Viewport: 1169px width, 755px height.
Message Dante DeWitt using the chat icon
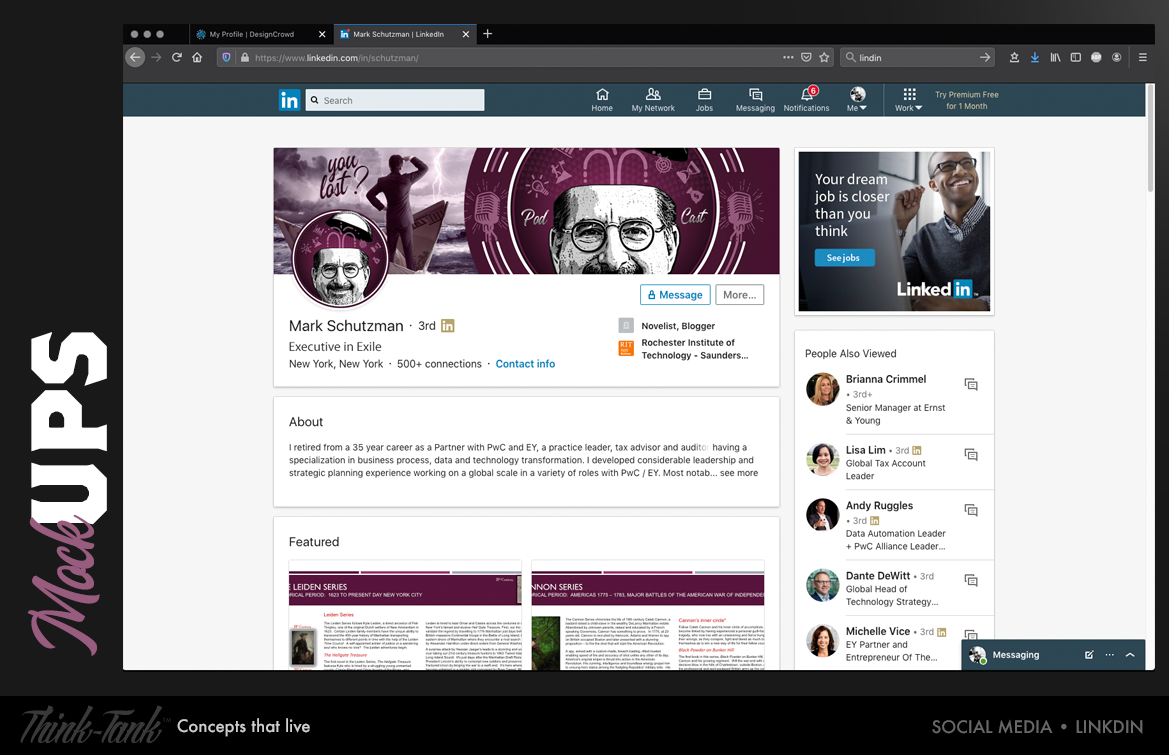971,581
